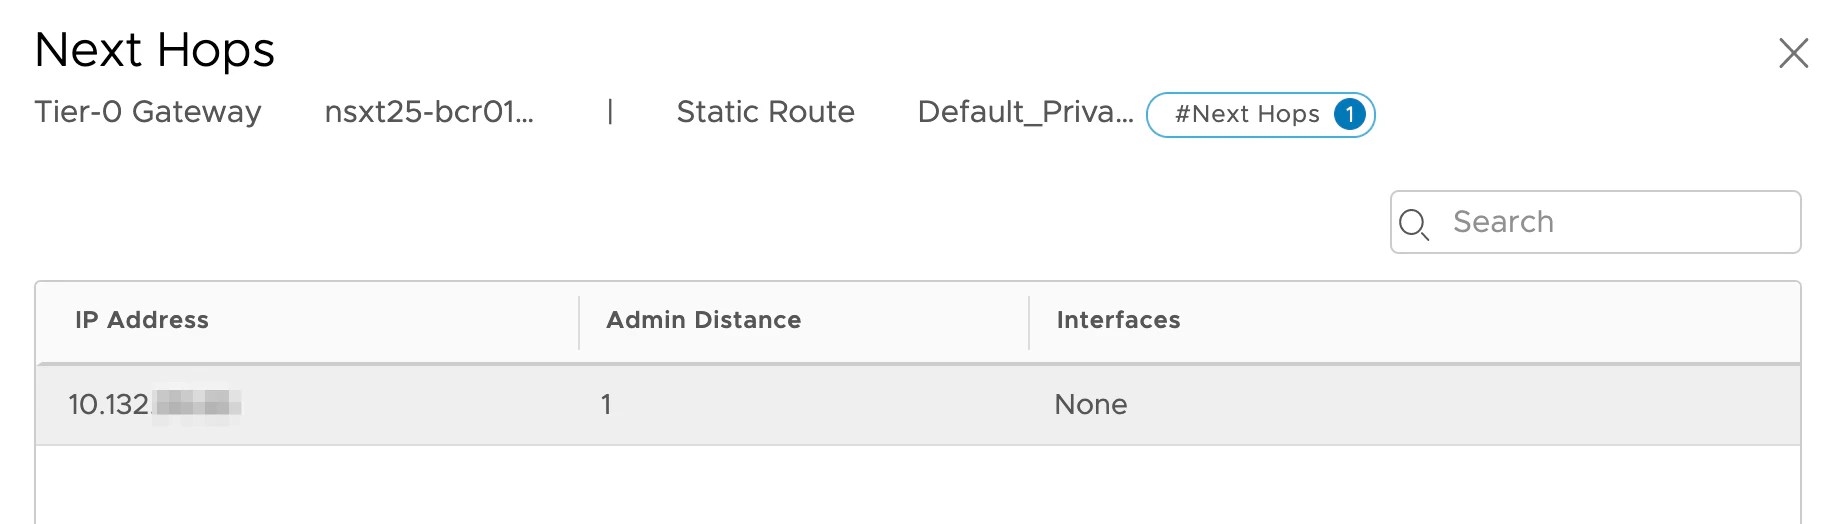The image size is (1846, 524).
Task: Click the search magnifier icon
Action: tap(1413, 223)
